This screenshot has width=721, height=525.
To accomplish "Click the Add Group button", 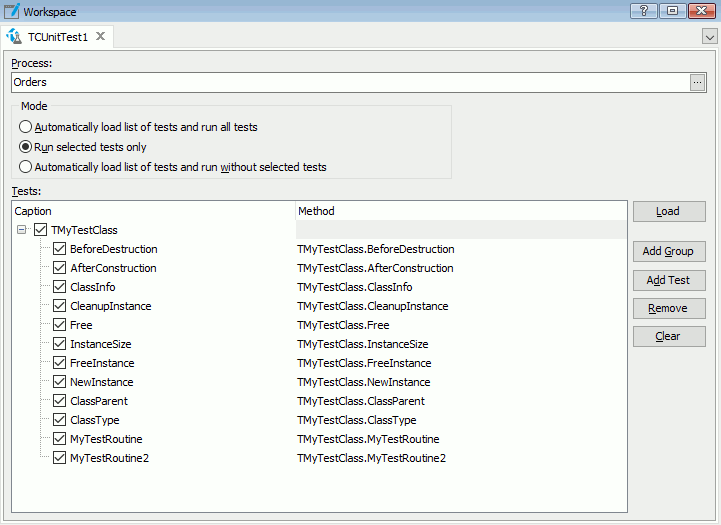I will pyautogui.click(x=669, y=251).
